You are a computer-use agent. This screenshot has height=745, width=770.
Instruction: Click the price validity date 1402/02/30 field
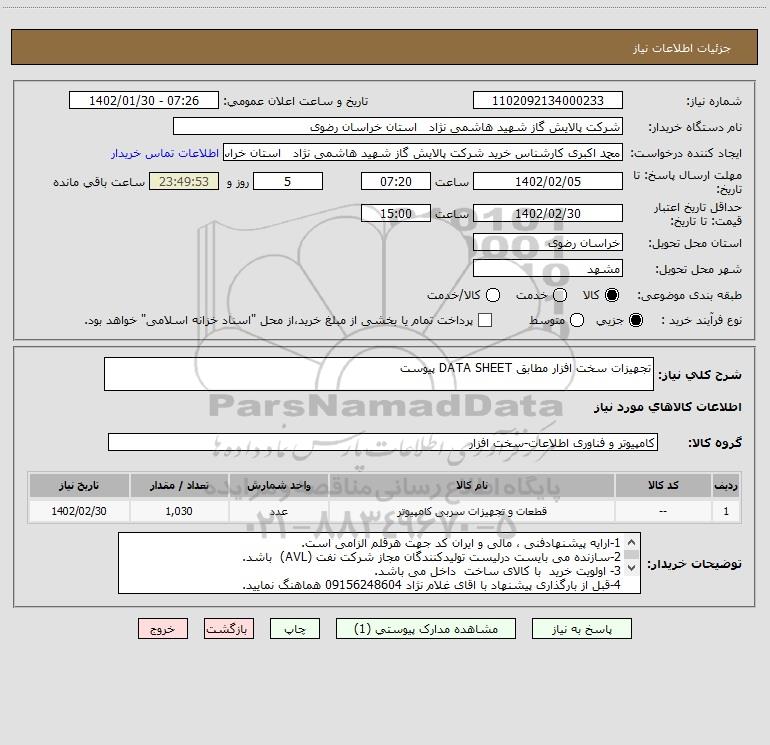pyautogui.click(x=548, y=213)
